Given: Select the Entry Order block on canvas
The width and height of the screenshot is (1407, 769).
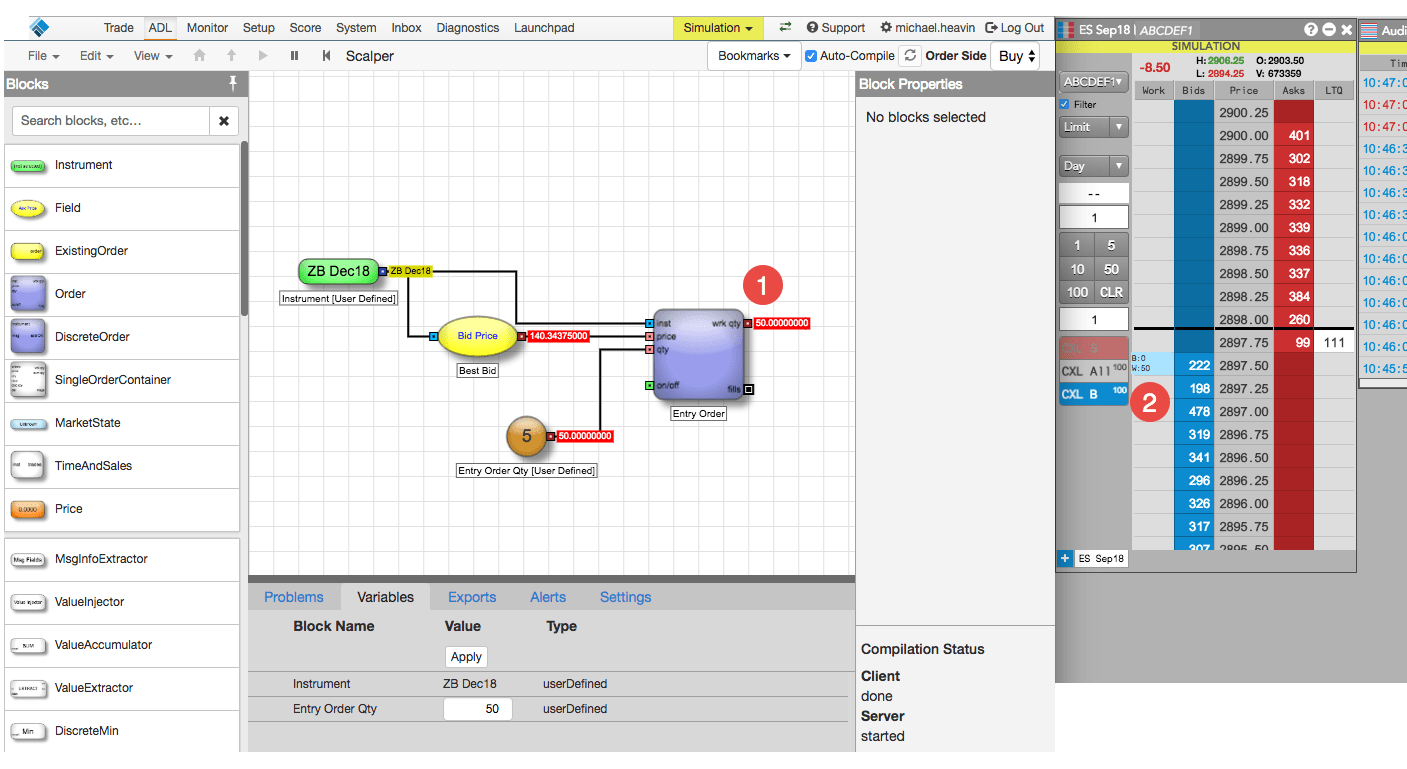Looking at the screenshot, I should (698, 355).
